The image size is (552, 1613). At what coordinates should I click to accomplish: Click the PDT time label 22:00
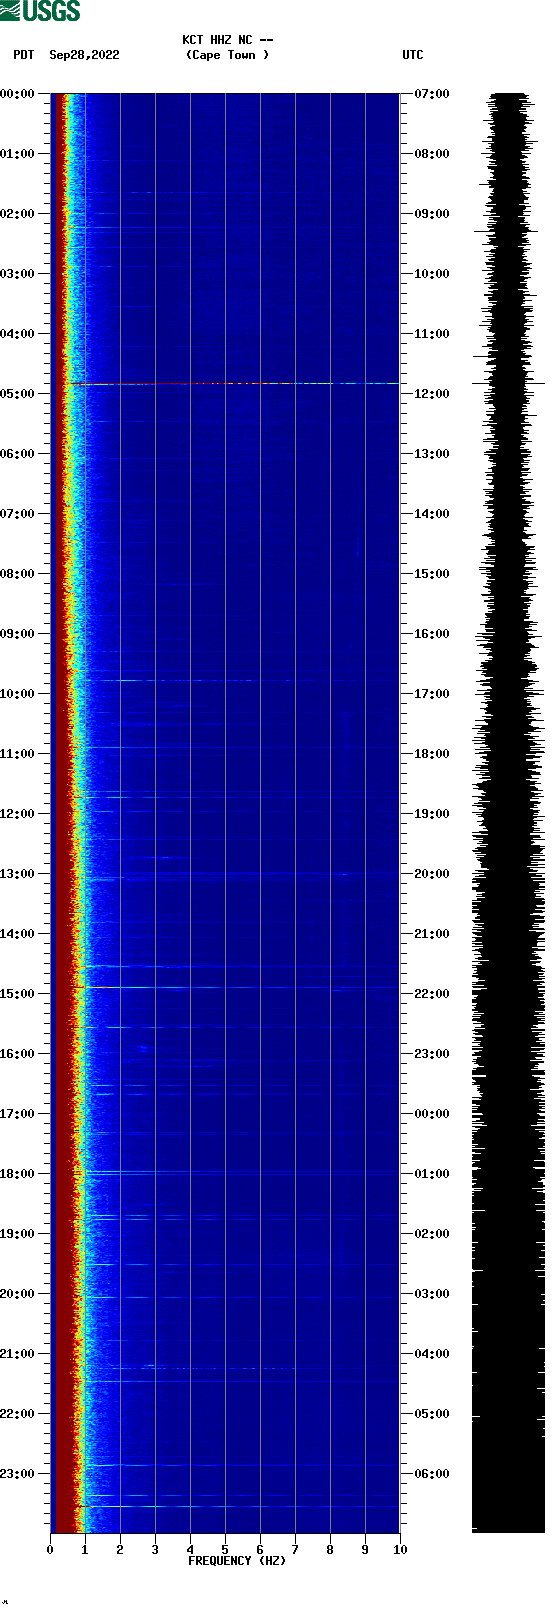(17, 1414)
